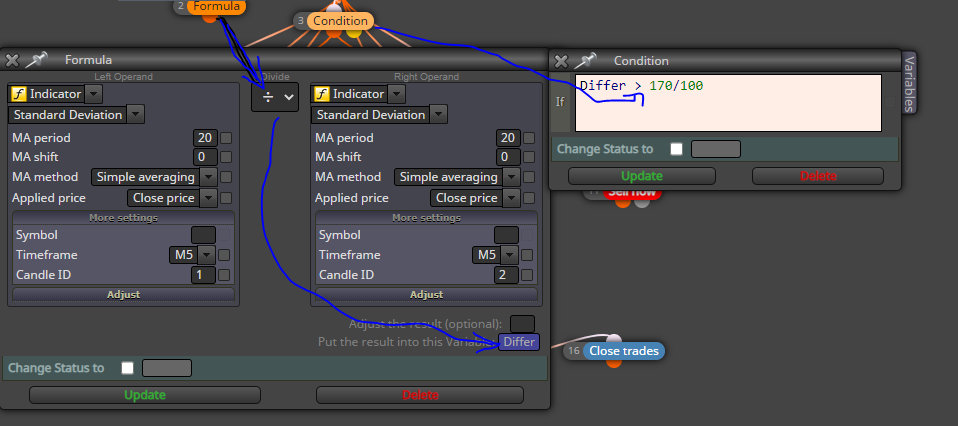Click right operand Adjust bar
958x426 pixels.
click(x=426, y=295)
